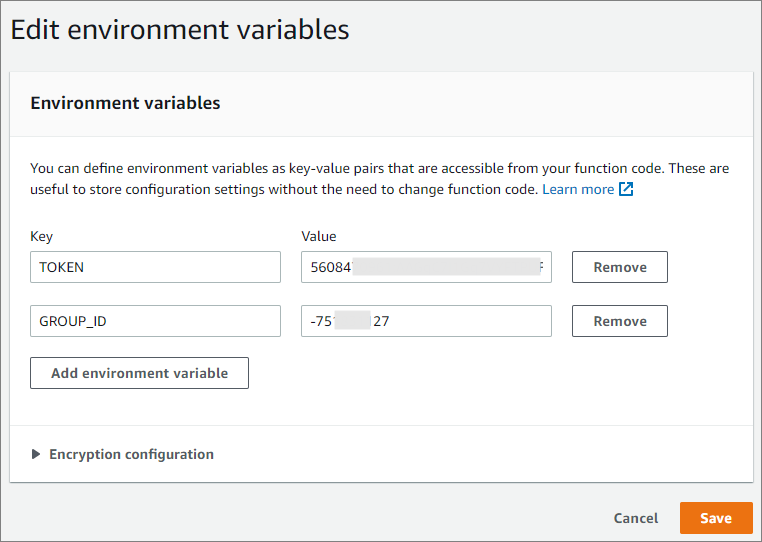Click the Environment variables panel heading

tap(125, 103)
